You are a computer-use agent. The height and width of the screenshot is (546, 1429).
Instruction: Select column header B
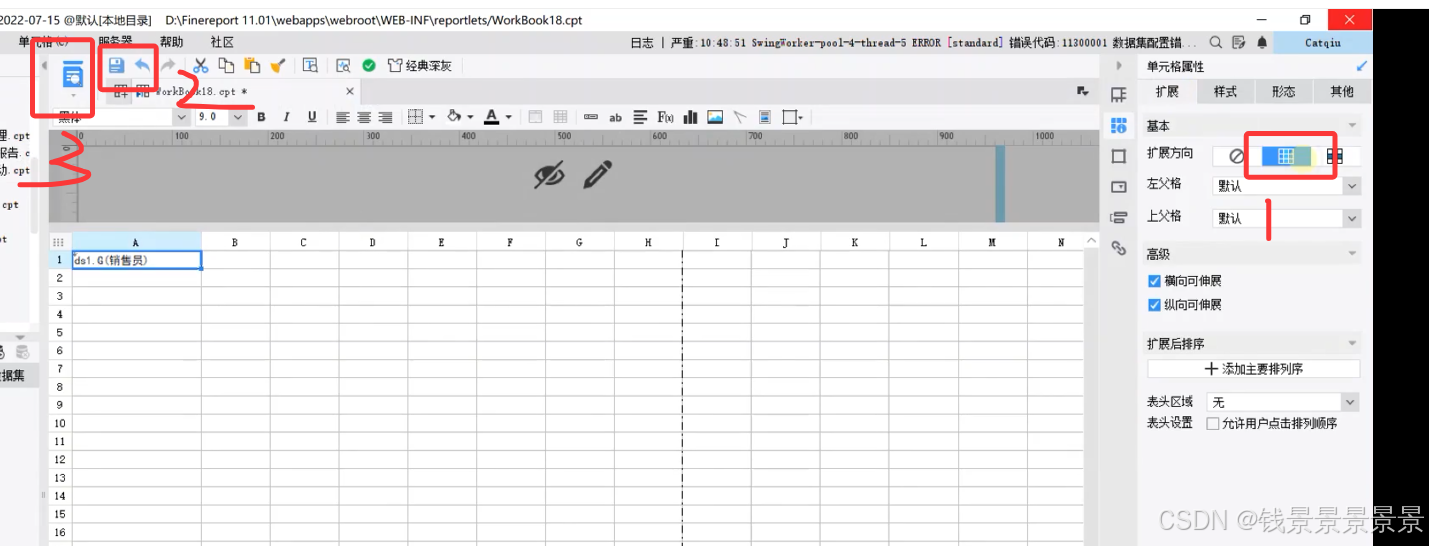[235, 242]
